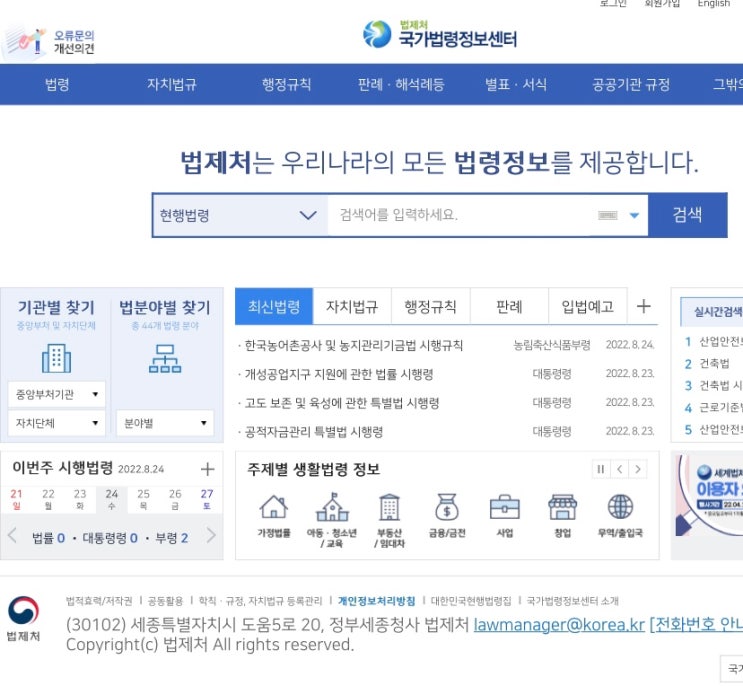Viewport: 743px width, 686px height.
Task: Show previous week in 시행법령 counts
Action: tap(12, 536)
